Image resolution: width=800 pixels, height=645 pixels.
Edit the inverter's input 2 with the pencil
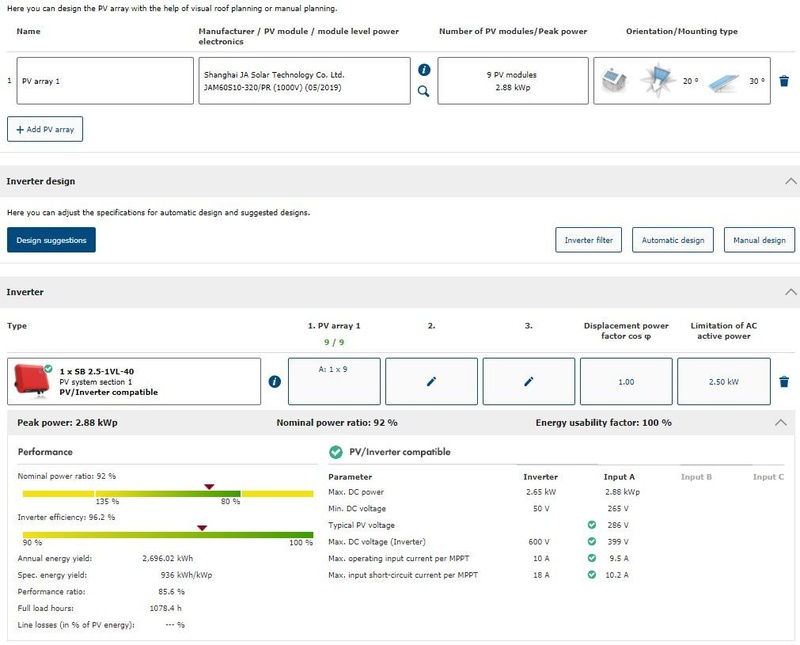pyautogui.click(x=431, y=381)
